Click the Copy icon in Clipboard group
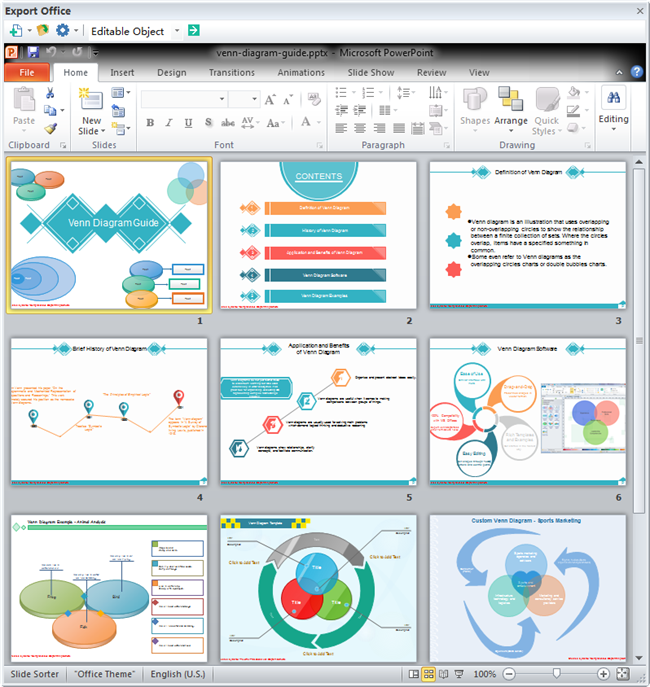Image resolution: width=650 pixels, height=687 pixels. pos(50,110)
